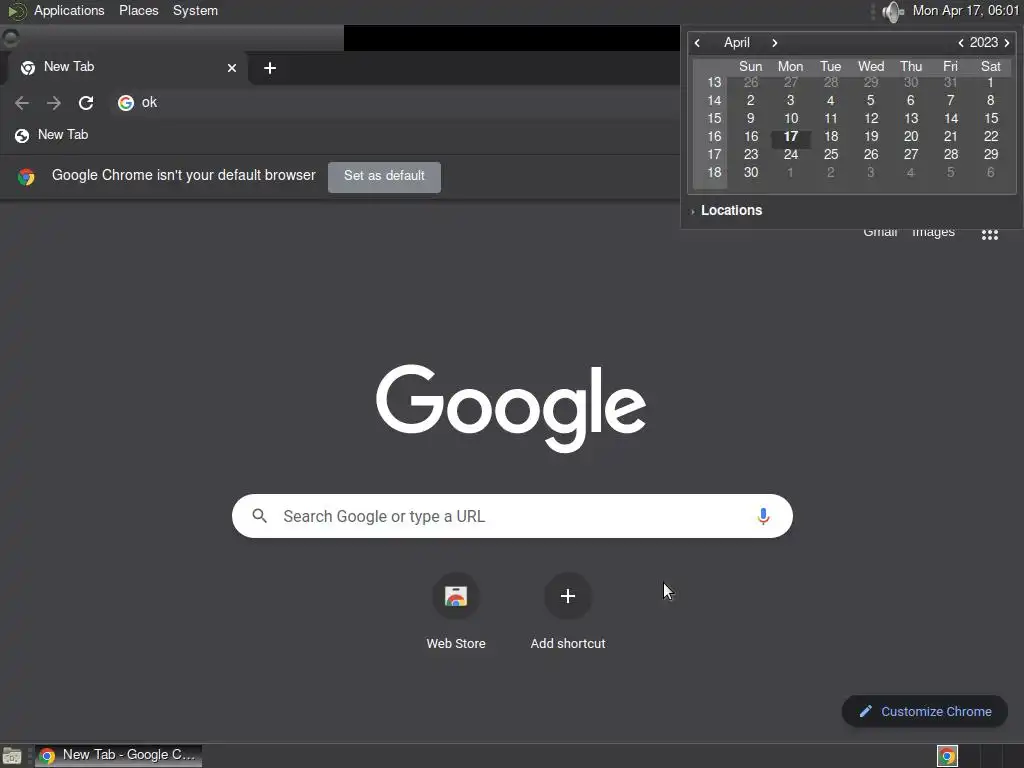Select April 17 in the calendar
The height and width of the screenshot is (768, 1024).
pyautogui.click(x=790, y=136)
